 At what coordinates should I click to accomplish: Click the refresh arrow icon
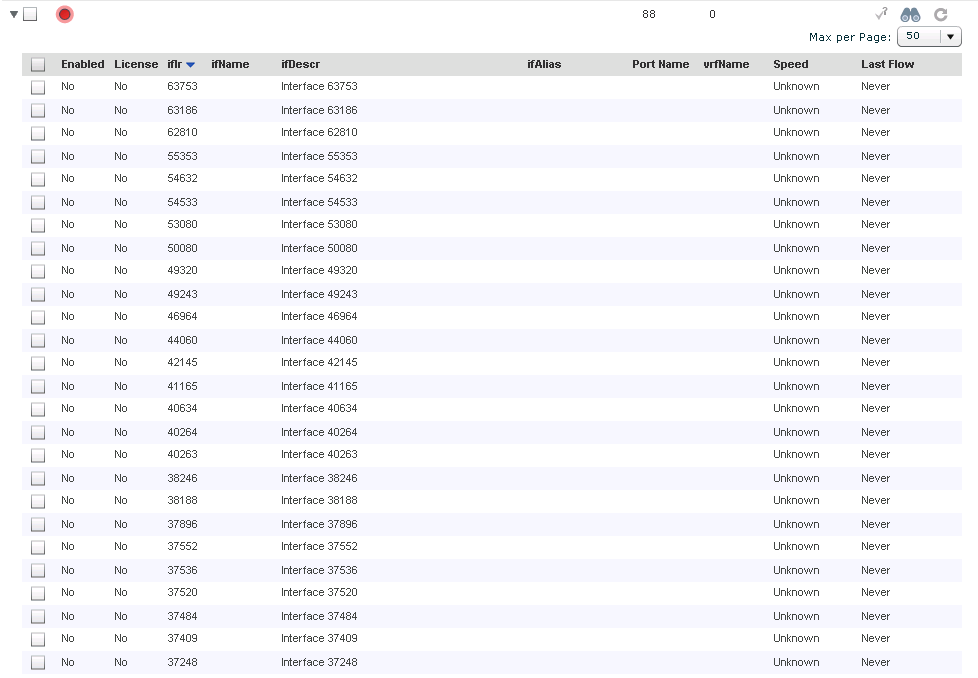click(x=940, y=14)
